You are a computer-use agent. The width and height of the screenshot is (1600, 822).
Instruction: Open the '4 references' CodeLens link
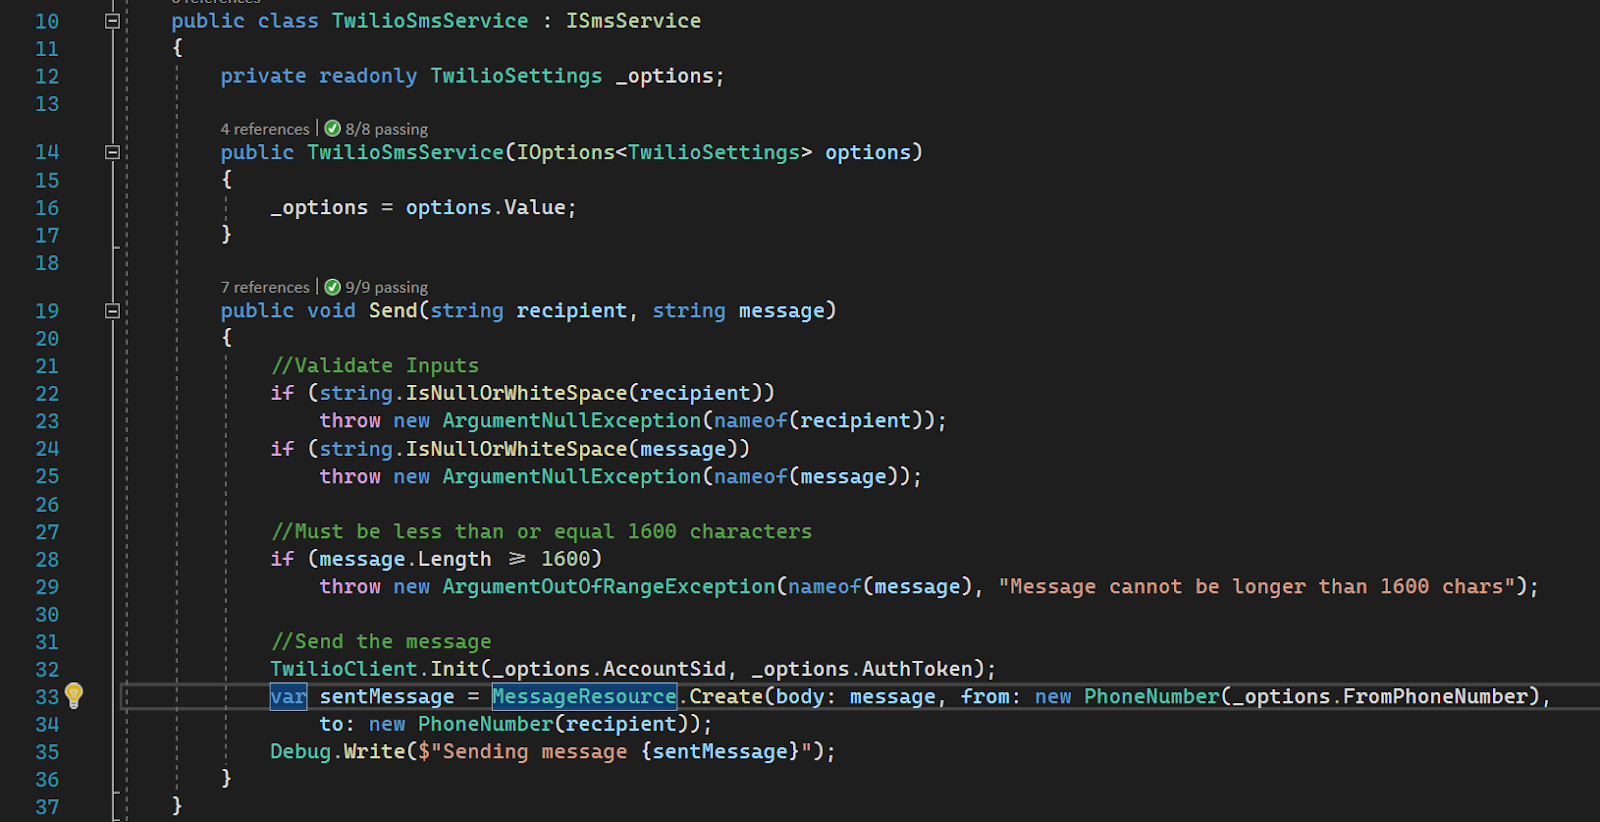[265, 129]
